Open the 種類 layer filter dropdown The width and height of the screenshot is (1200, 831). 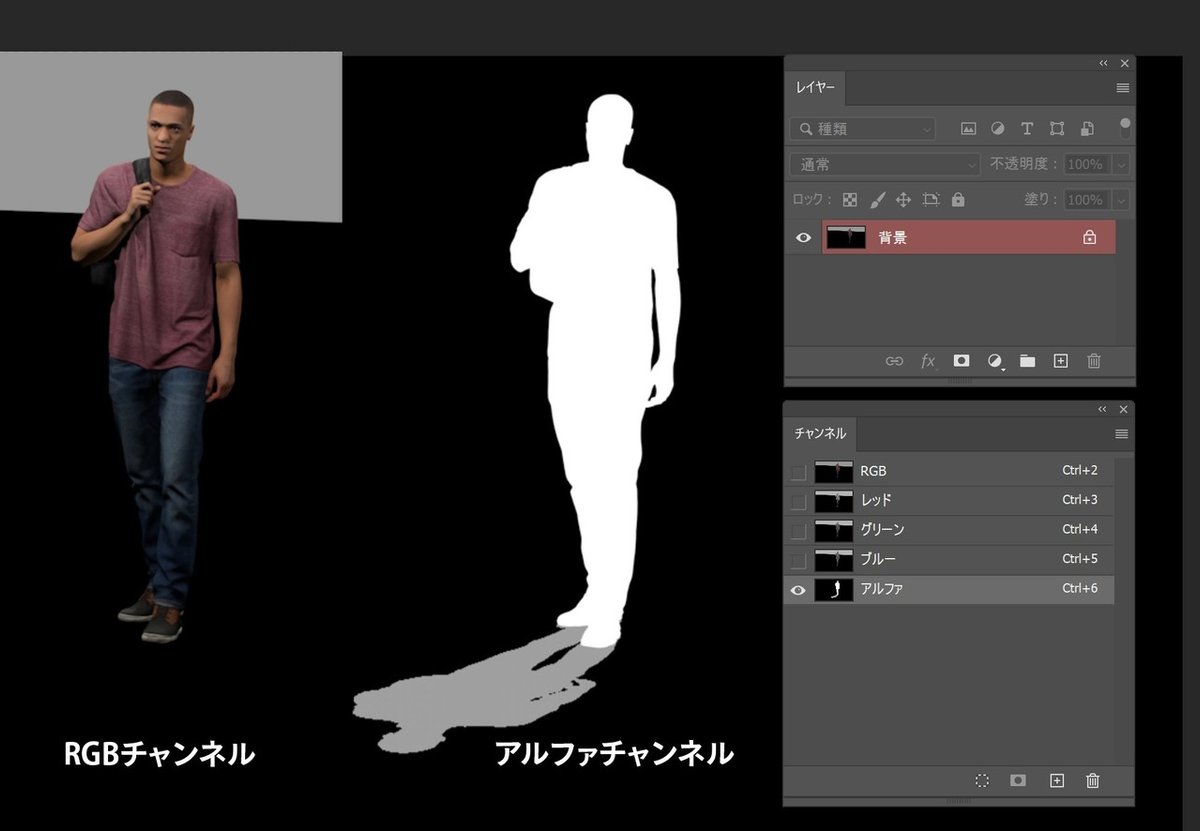(x=863, y=129)
